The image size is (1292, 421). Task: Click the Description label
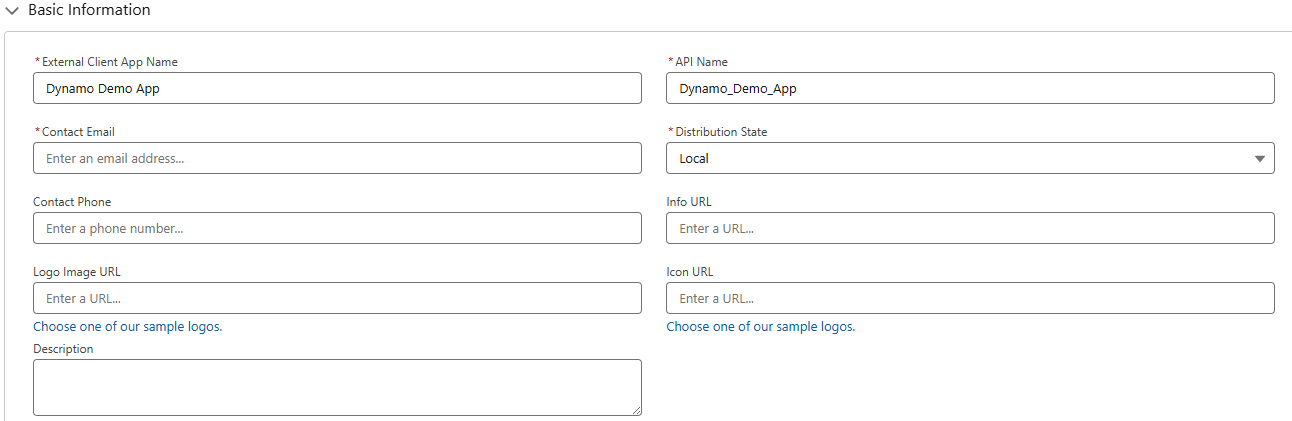click(63, 349)
